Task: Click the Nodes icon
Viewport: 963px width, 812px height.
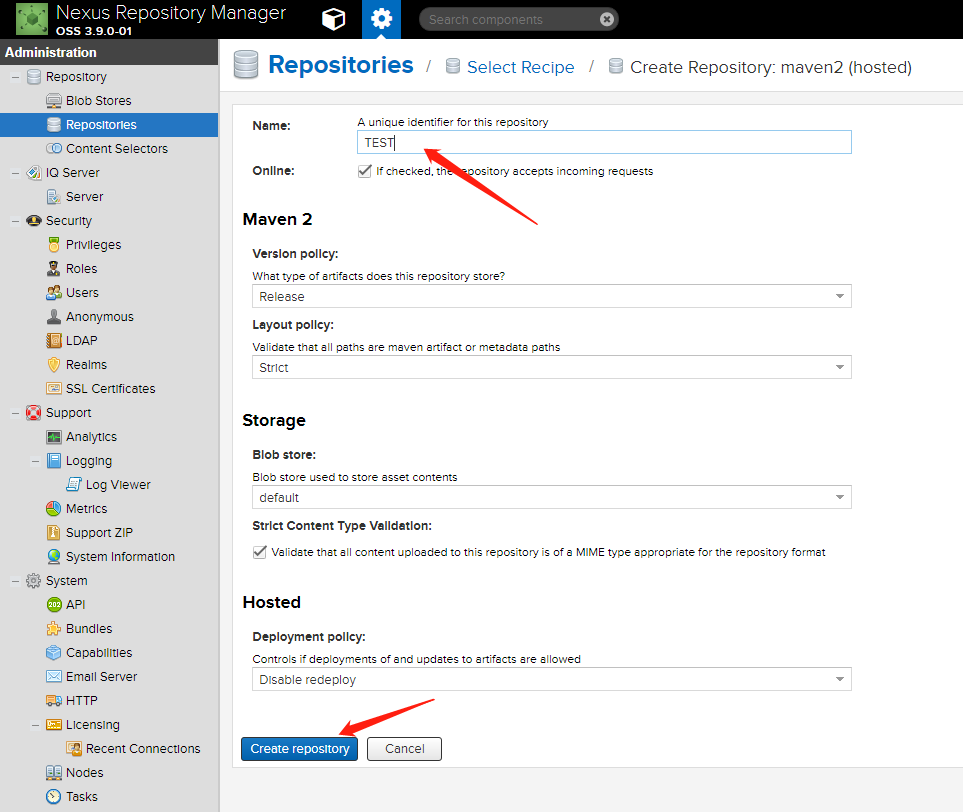Action: pos(54,773)
